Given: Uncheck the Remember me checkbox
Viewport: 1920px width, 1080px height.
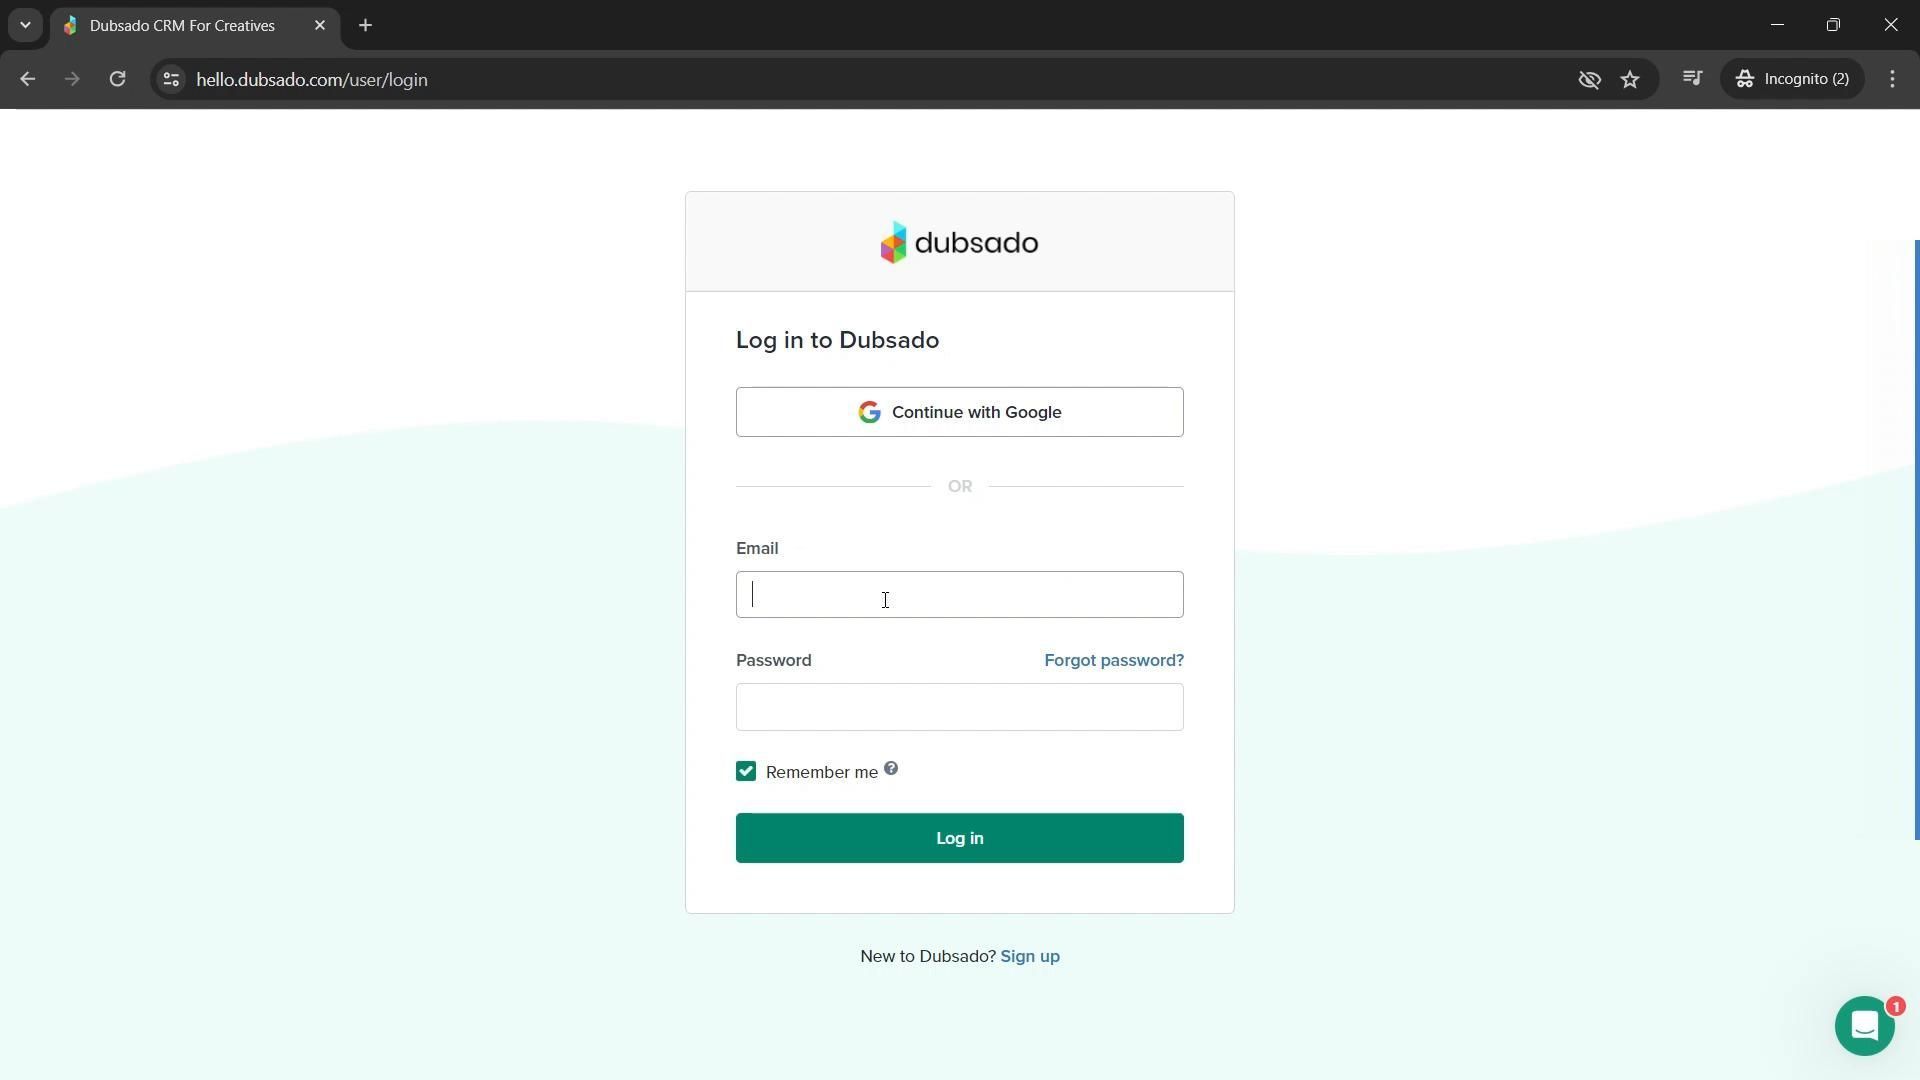Looking at the screenshot, I should pos(746,771).
